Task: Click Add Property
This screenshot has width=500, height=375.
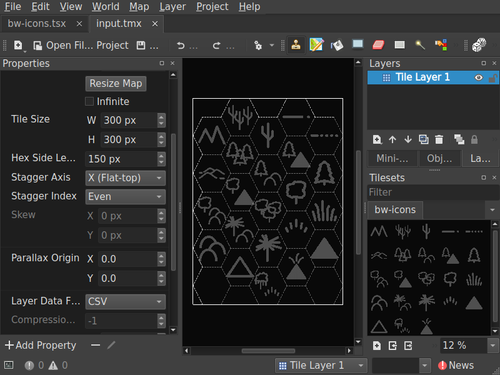Action: point(41,345)
